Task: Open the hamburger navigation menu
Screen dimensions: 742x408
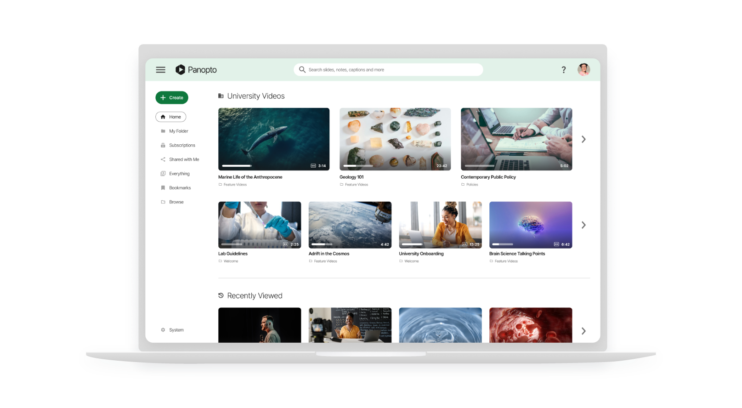Action: click(160, 70)
